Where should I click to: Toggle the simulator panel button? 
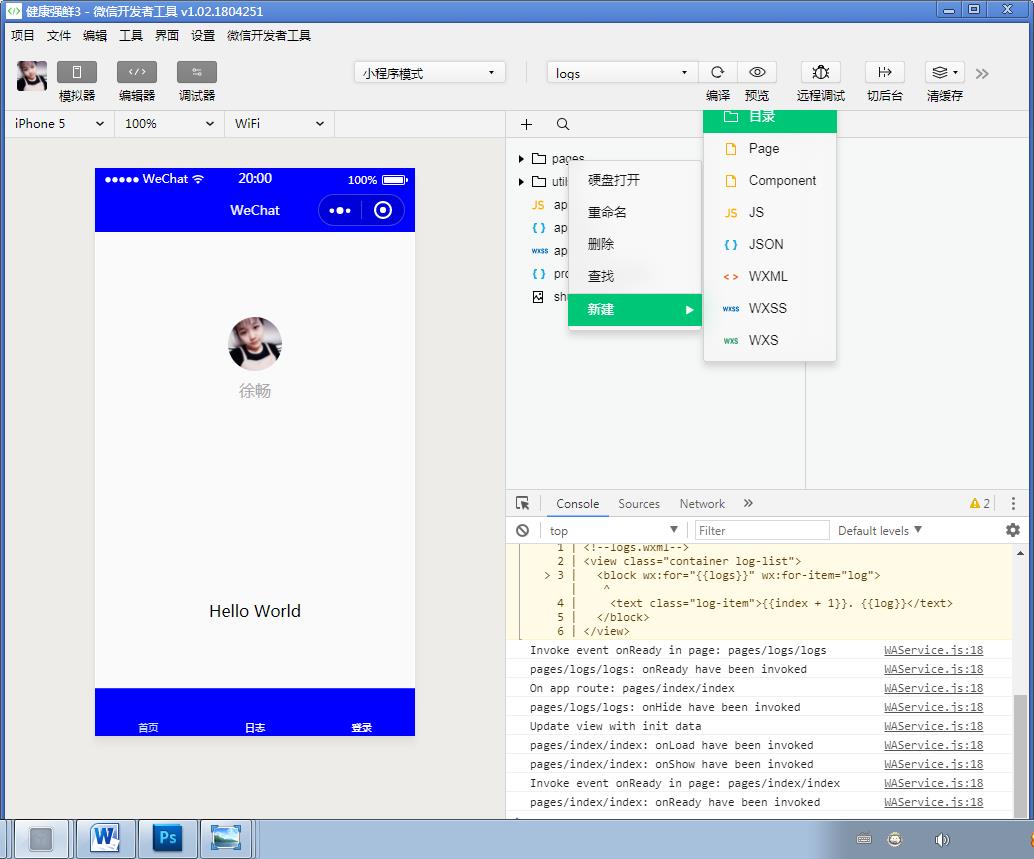tap(76, 72)
